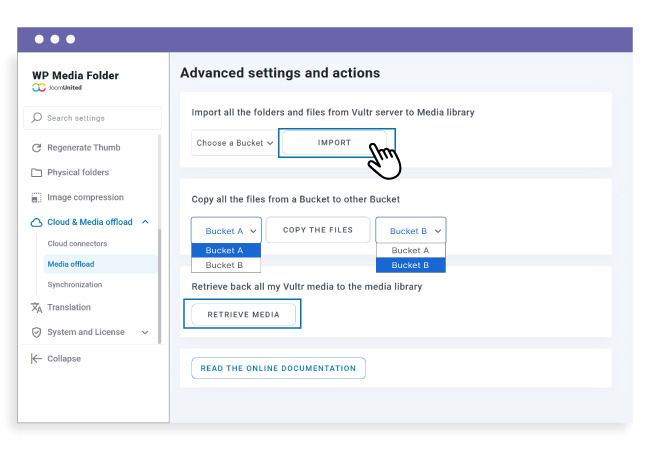
Task: Click the first window control dot
Action: [39, 39]
